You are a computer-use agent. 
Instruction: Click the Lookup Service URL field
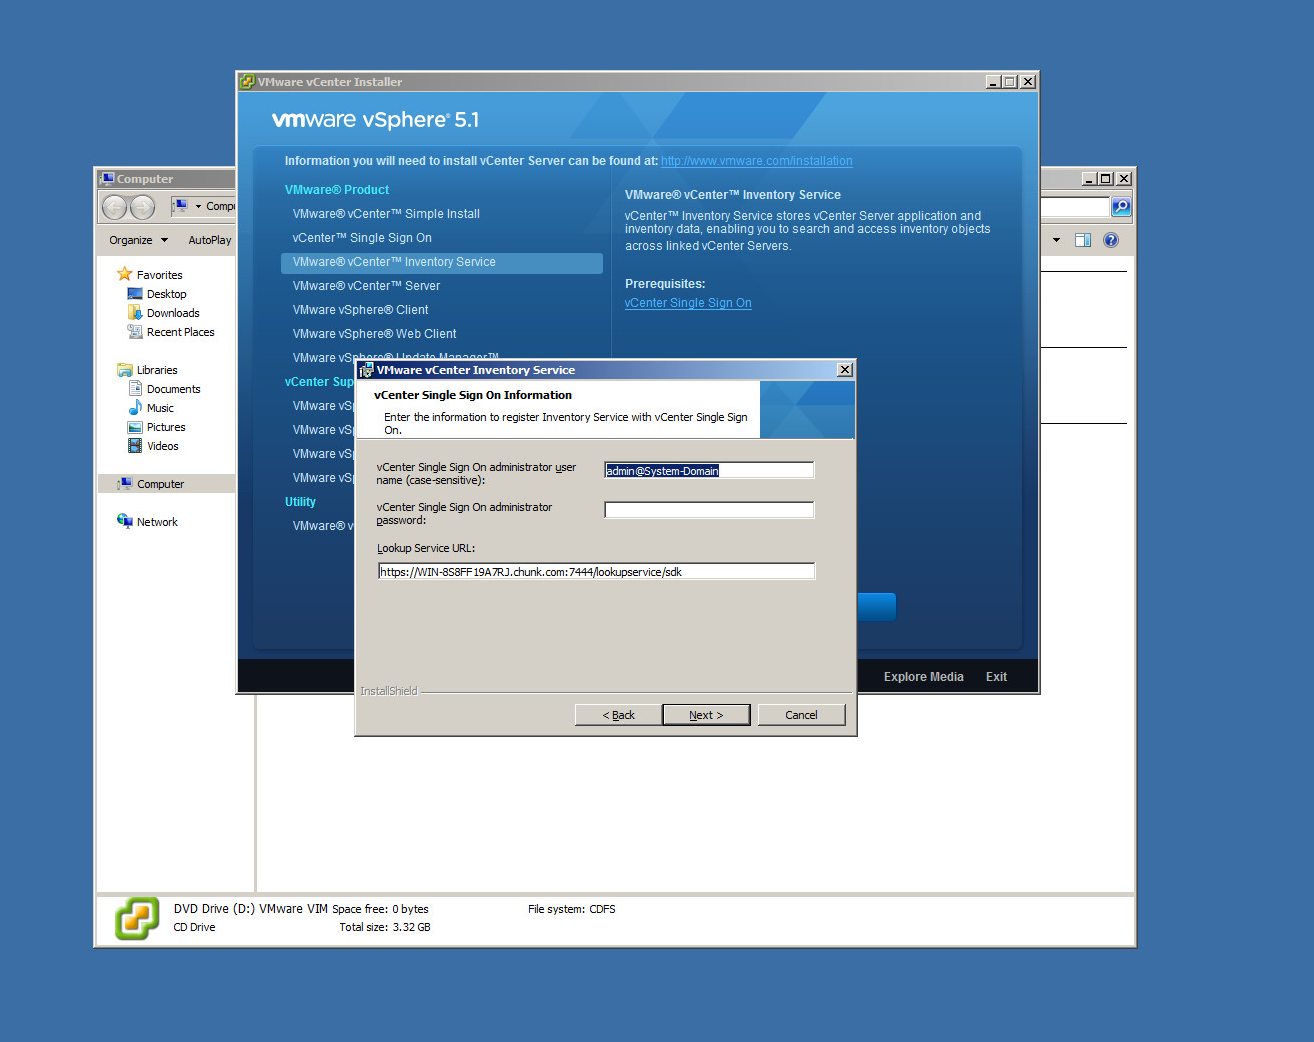point(596,572)
